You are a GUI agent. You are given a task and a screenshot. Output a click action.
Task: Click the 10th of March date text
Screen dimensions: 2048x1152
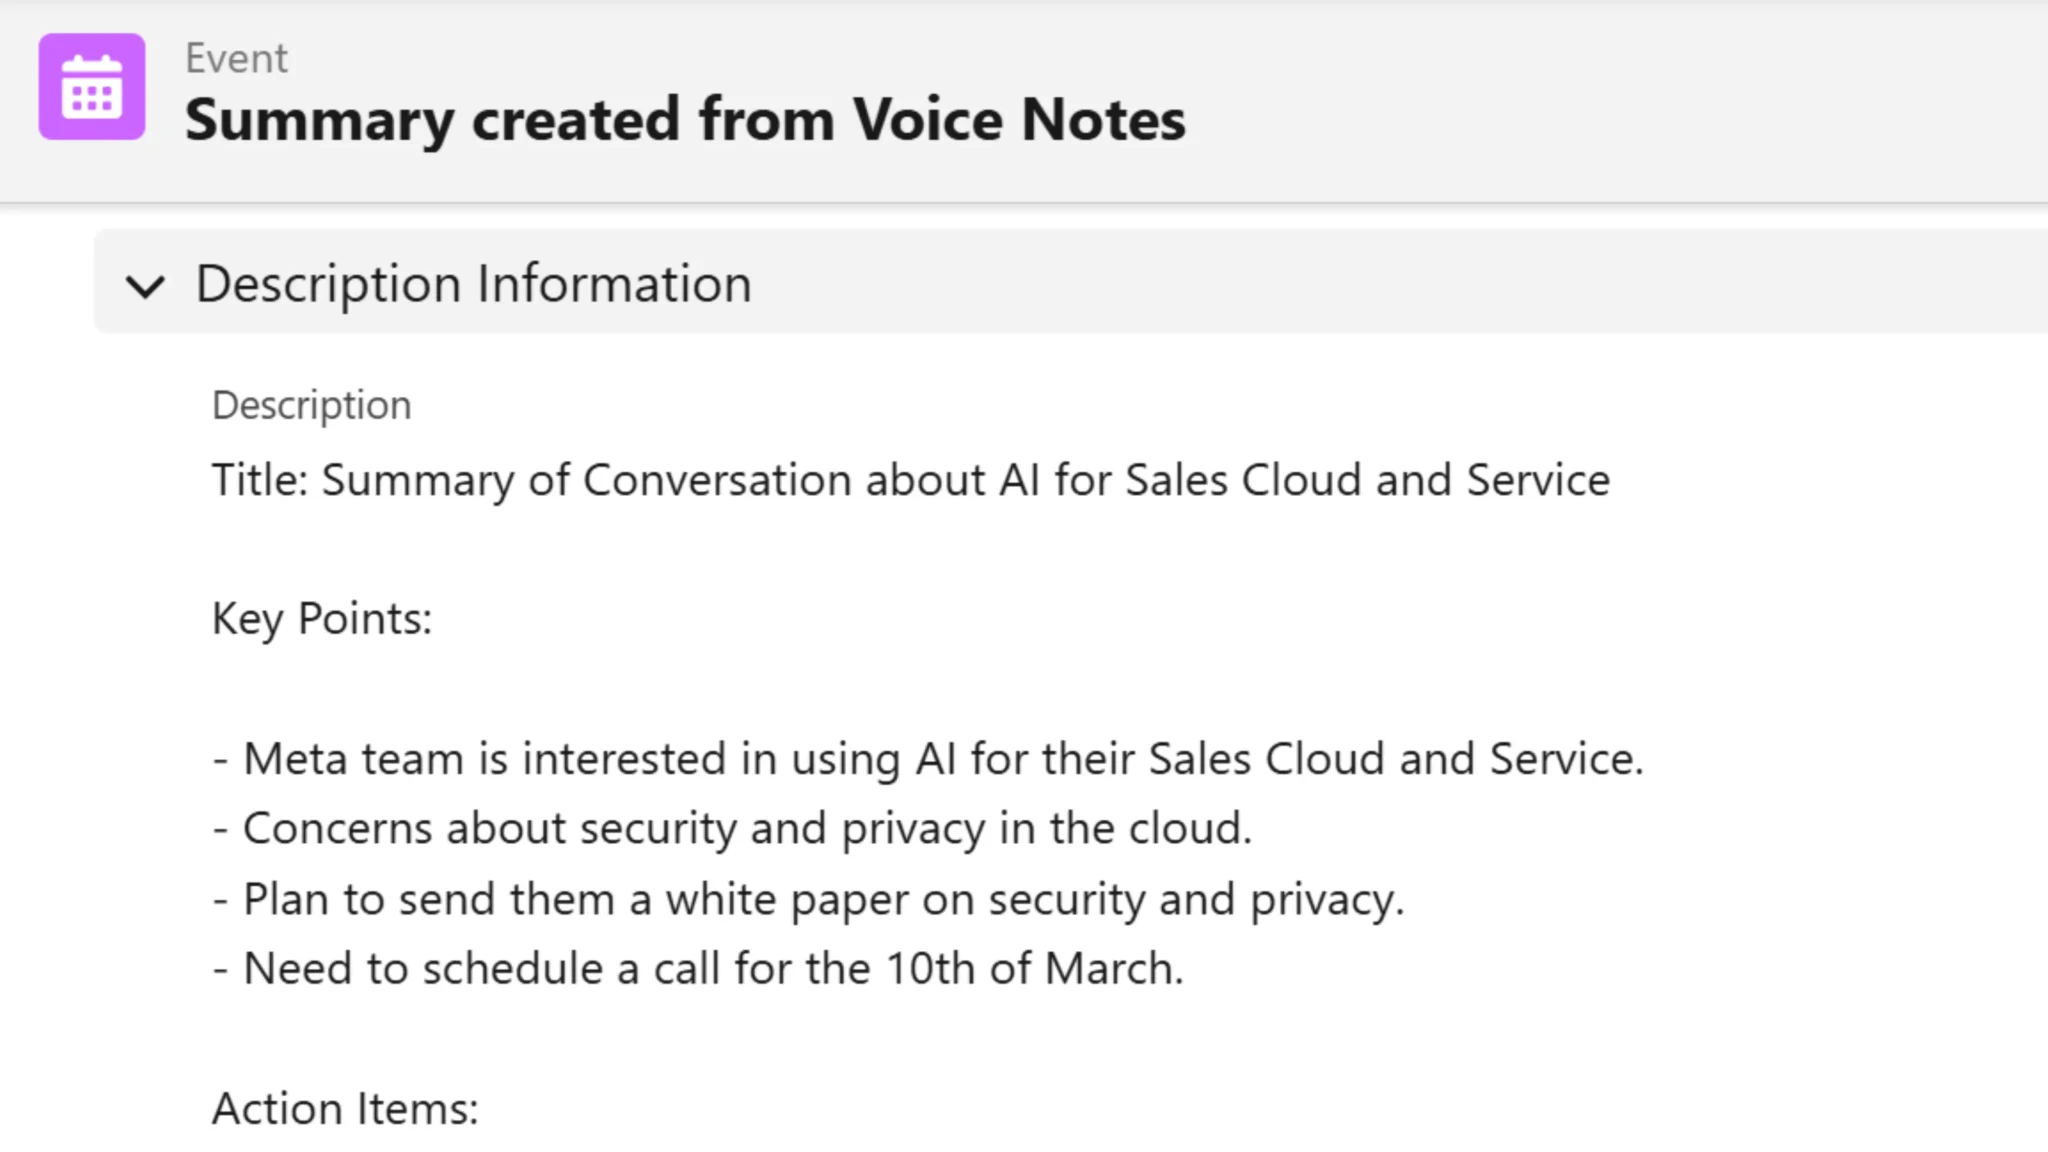click(x=1033, y=969)
